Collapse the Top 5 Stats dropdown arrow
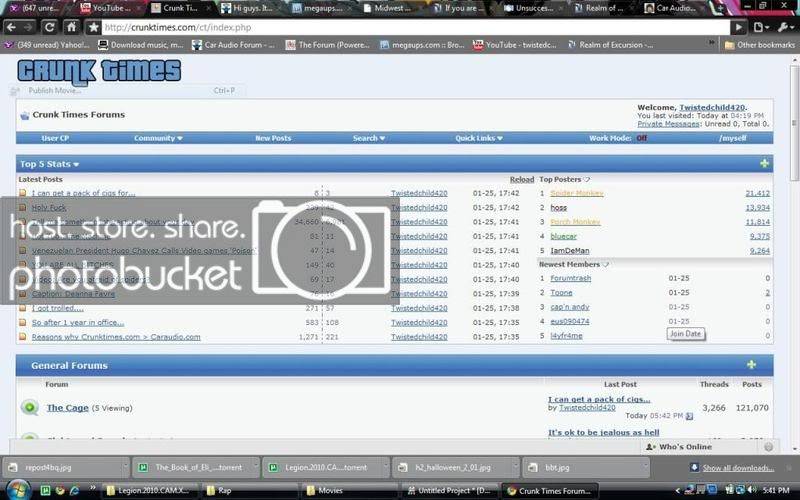Viewport: 800px width, 500px height. 76,165
